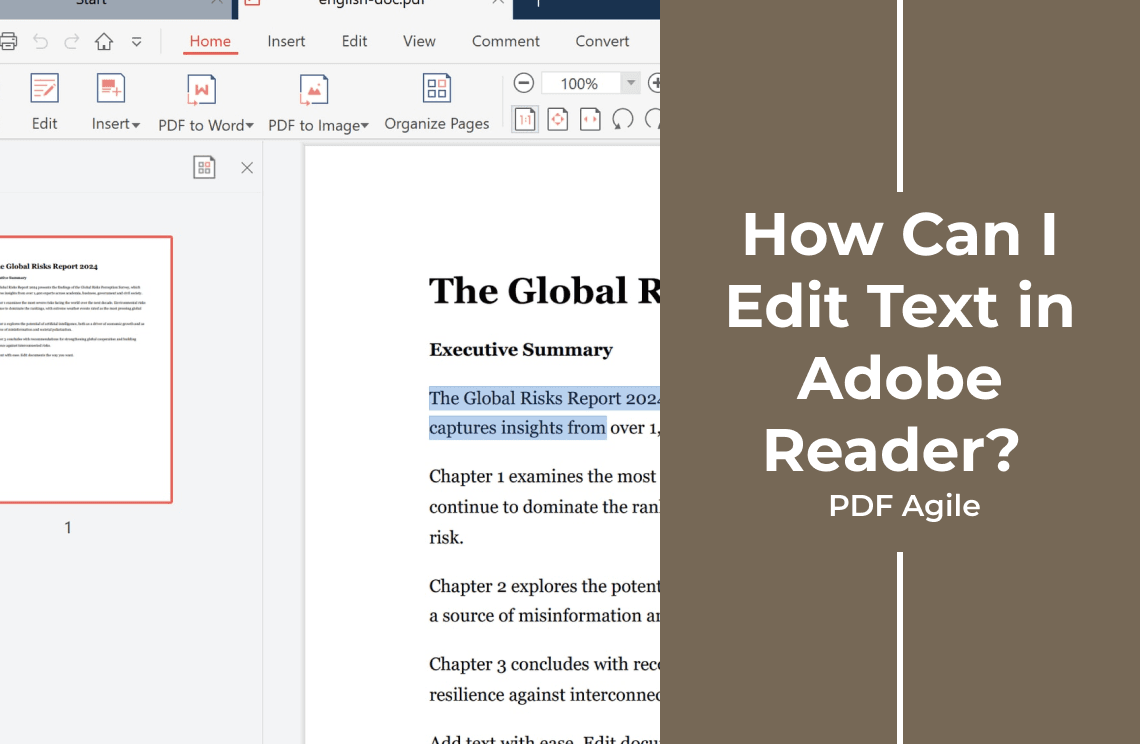The image size is (1140, 744).
Task: Click the Home icon in quick access bar
Action: point(104,41)
